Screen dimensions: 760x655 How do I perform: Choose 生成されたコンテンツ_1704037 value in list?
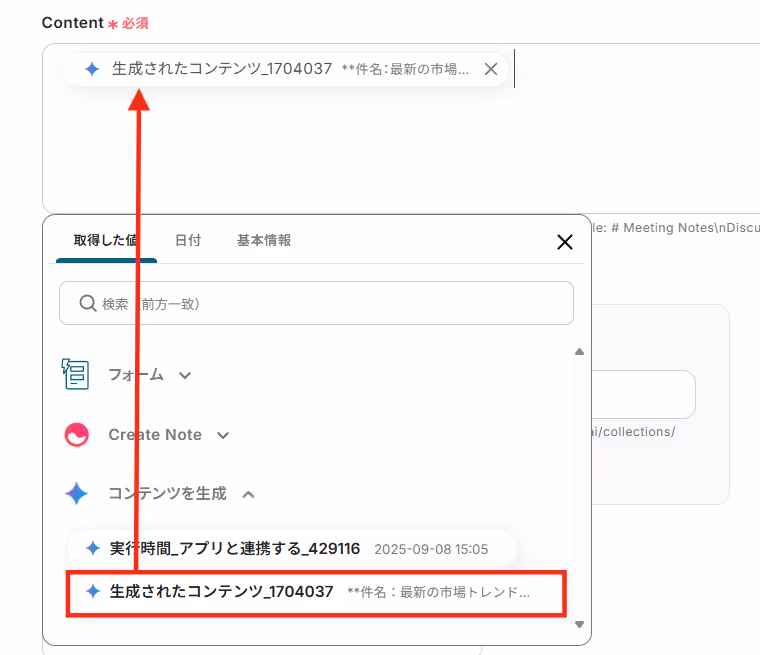(316, 593)
